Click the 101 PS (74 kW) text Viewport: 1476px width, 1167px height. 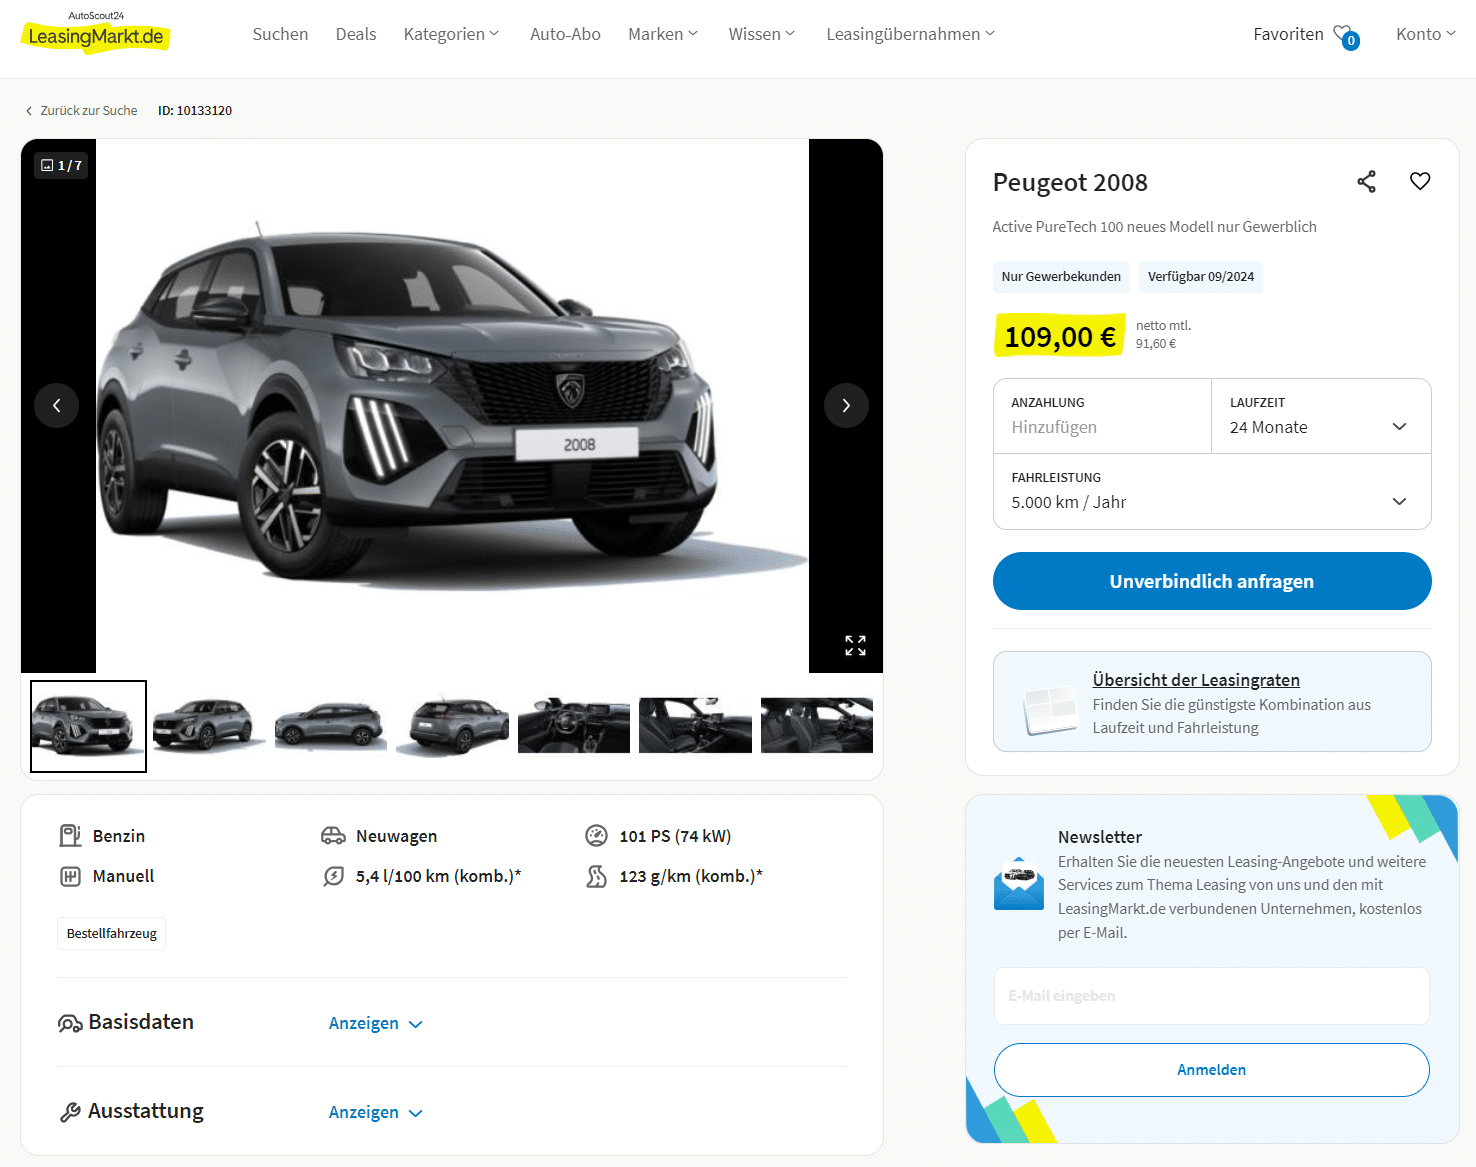[x=675, y=836]
